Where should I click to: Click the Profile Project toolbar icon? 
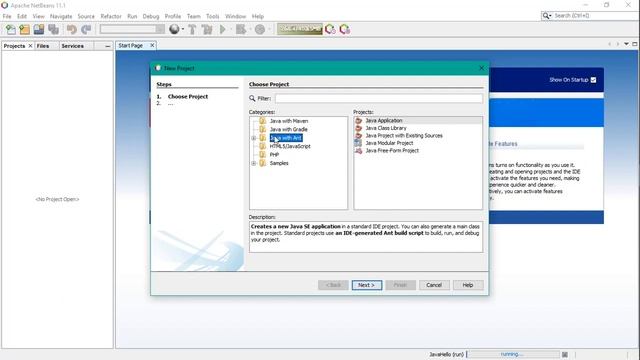[x=260, y=29]
